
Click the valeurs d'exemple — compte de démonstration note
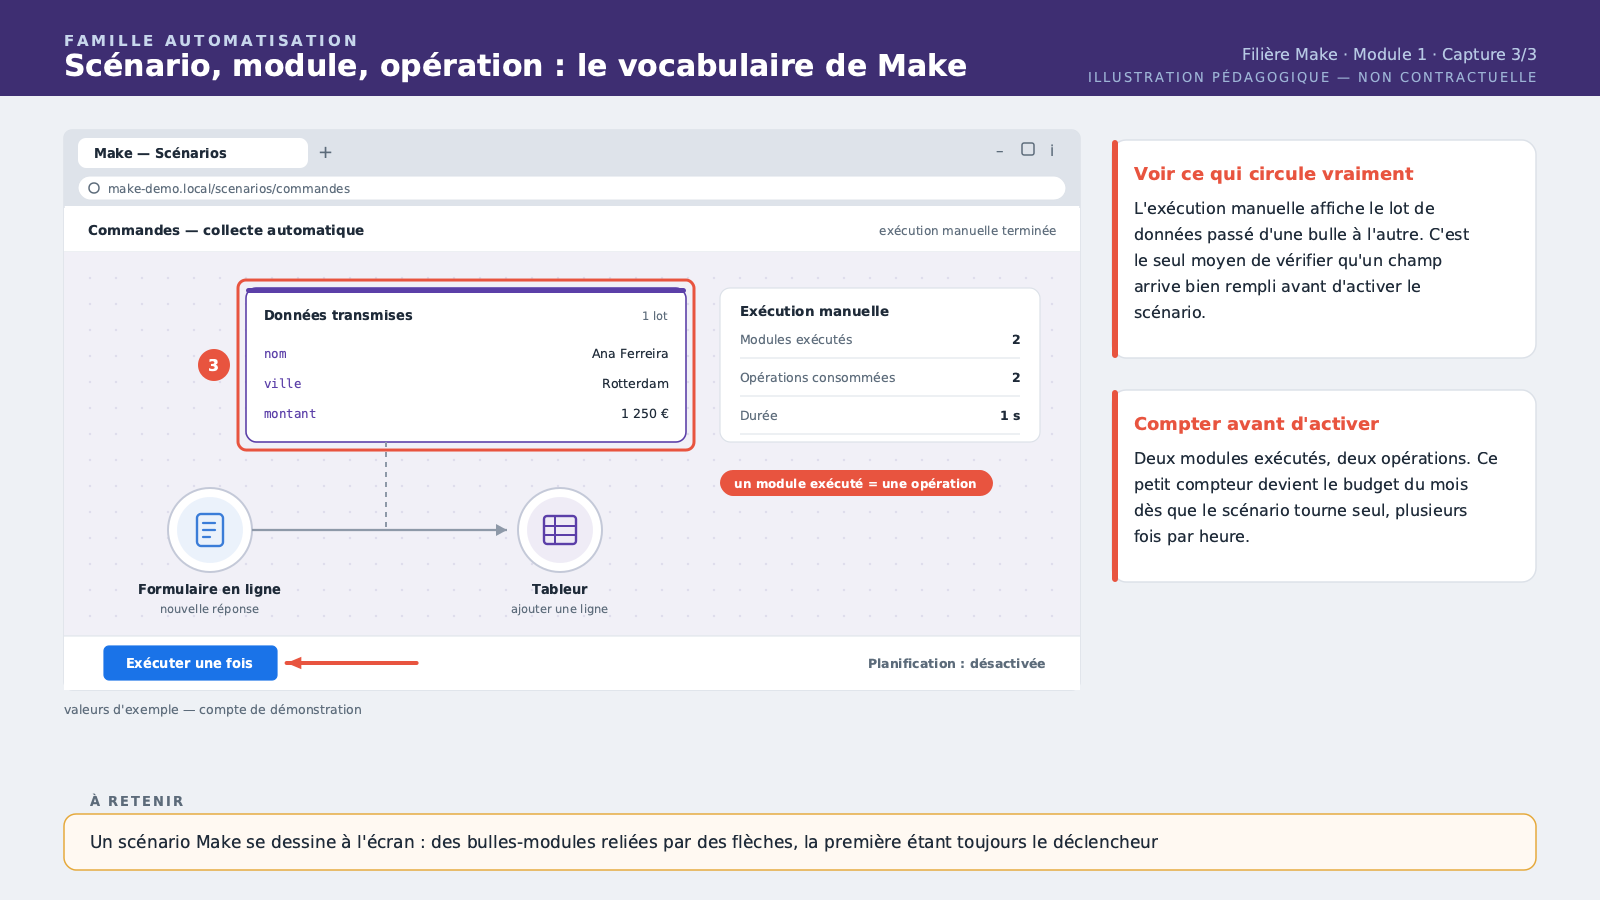(213, 710)
